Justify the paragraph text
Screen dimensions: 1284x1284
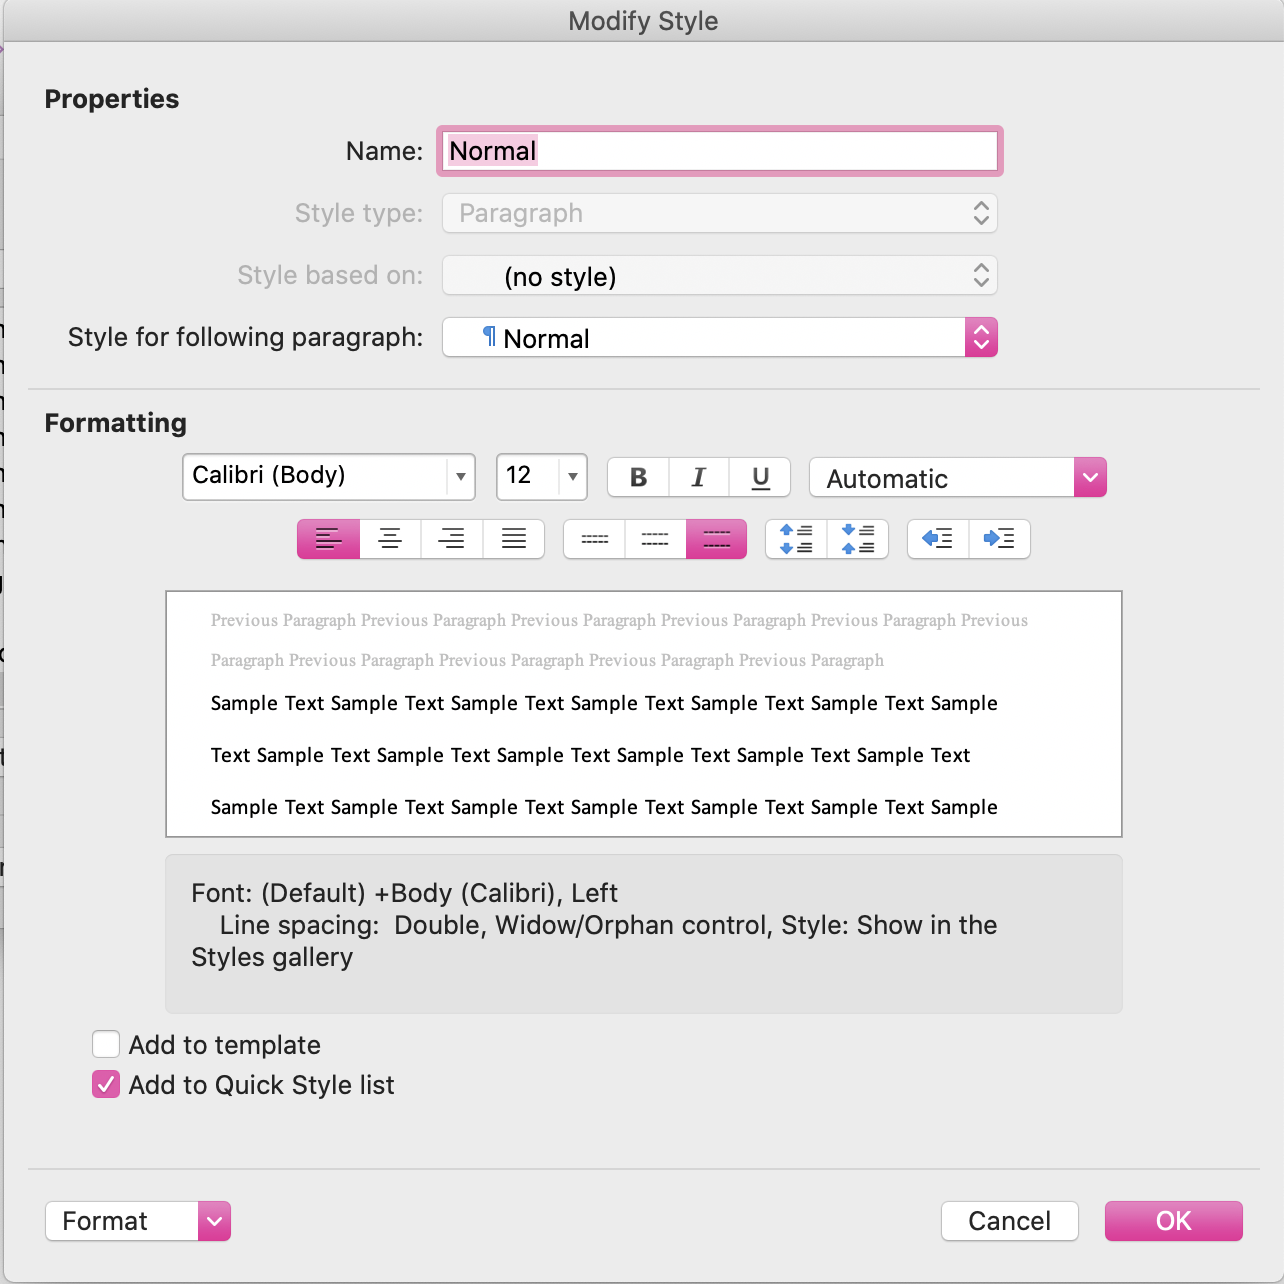point(514,539)
